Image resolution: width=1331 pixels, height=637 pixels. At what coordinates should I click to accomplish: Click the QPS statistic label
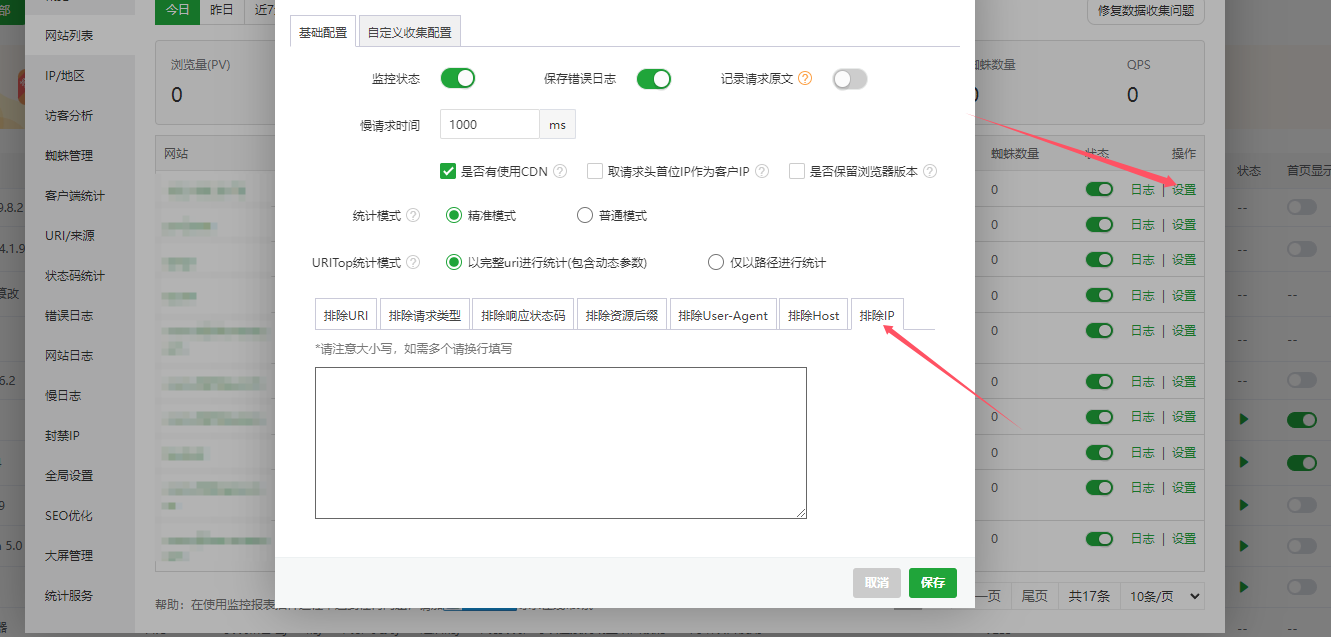1139,65
